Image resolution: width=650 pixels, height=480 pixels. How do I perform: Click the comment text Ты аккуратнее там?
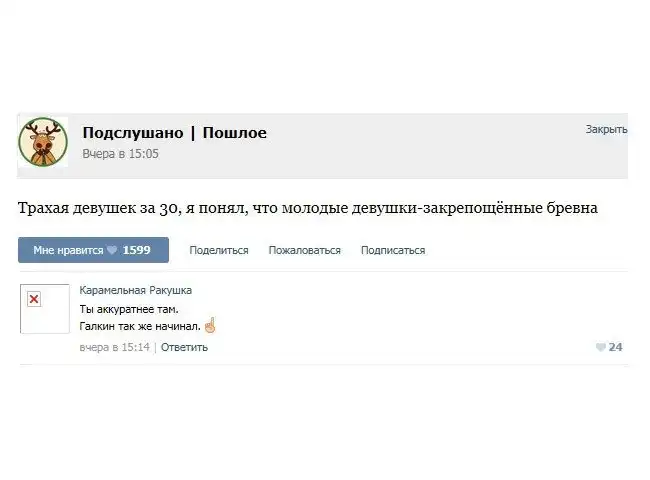(129, 309)
